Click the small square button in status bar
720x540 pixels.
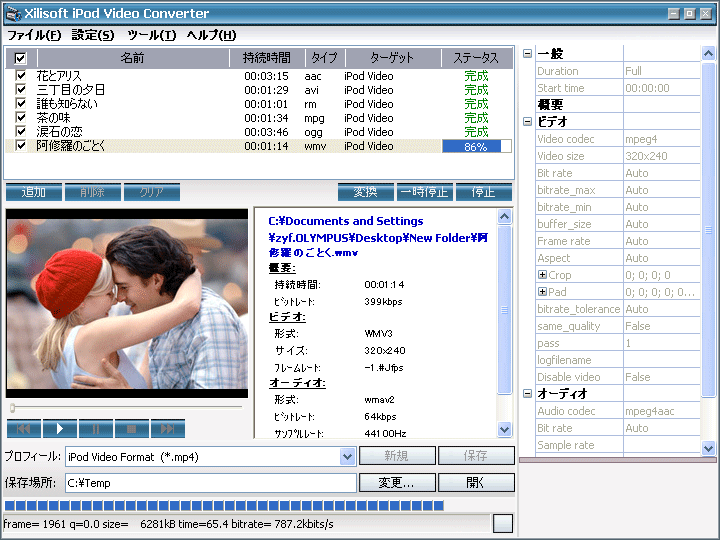click(502, 523)
